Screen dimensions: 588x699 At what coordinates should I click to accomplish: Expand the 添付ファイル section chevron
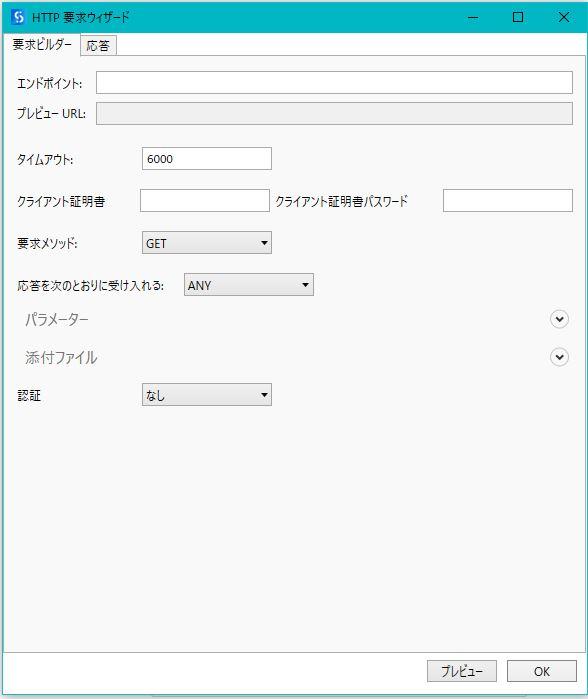pyautogui.click(x=559, y=357)
